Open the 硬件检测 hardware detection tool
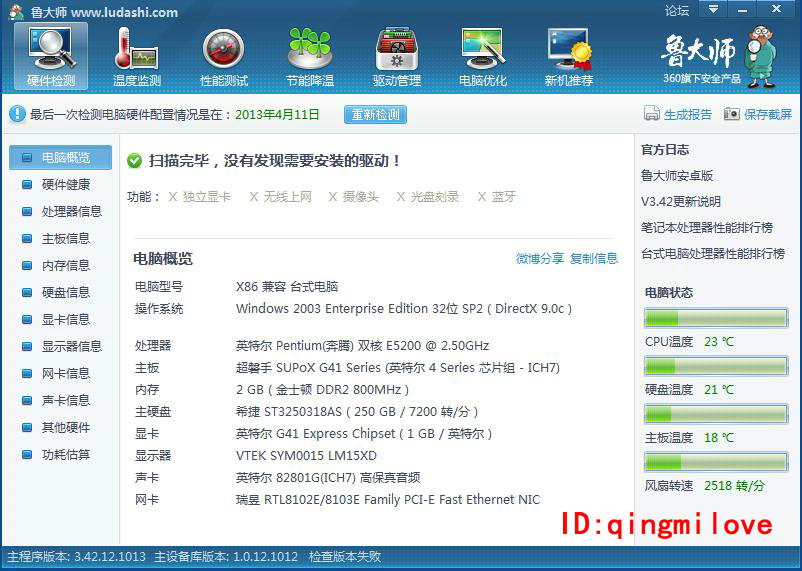 pyautogui.click(x=51, y=56)
